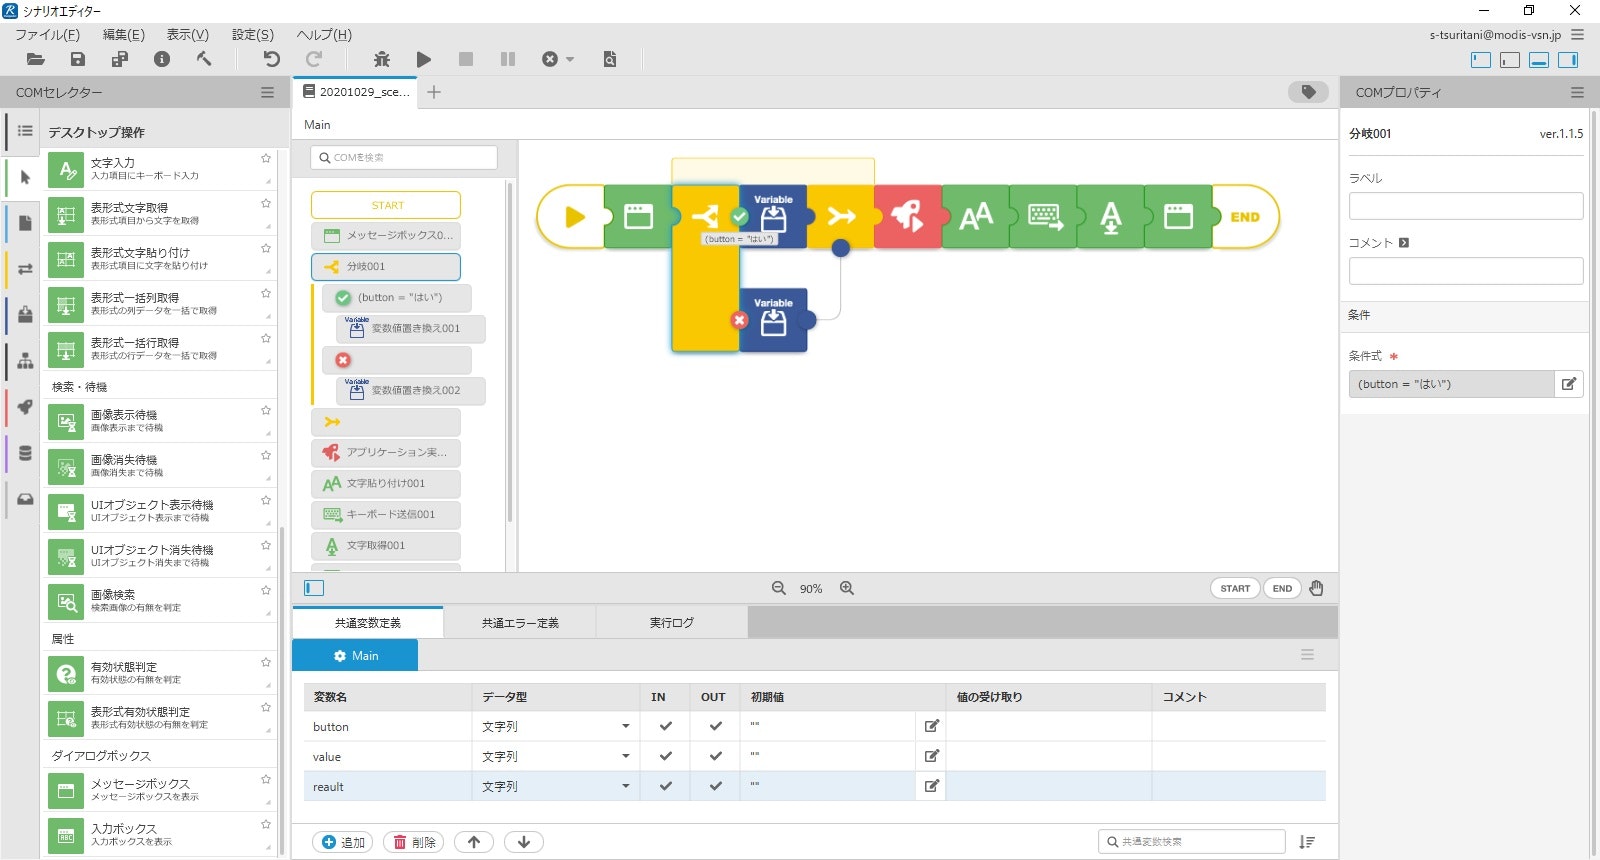1600x860 pixels.
Task: Open scenario file with folder icon
Action: [x=35, y=59]
